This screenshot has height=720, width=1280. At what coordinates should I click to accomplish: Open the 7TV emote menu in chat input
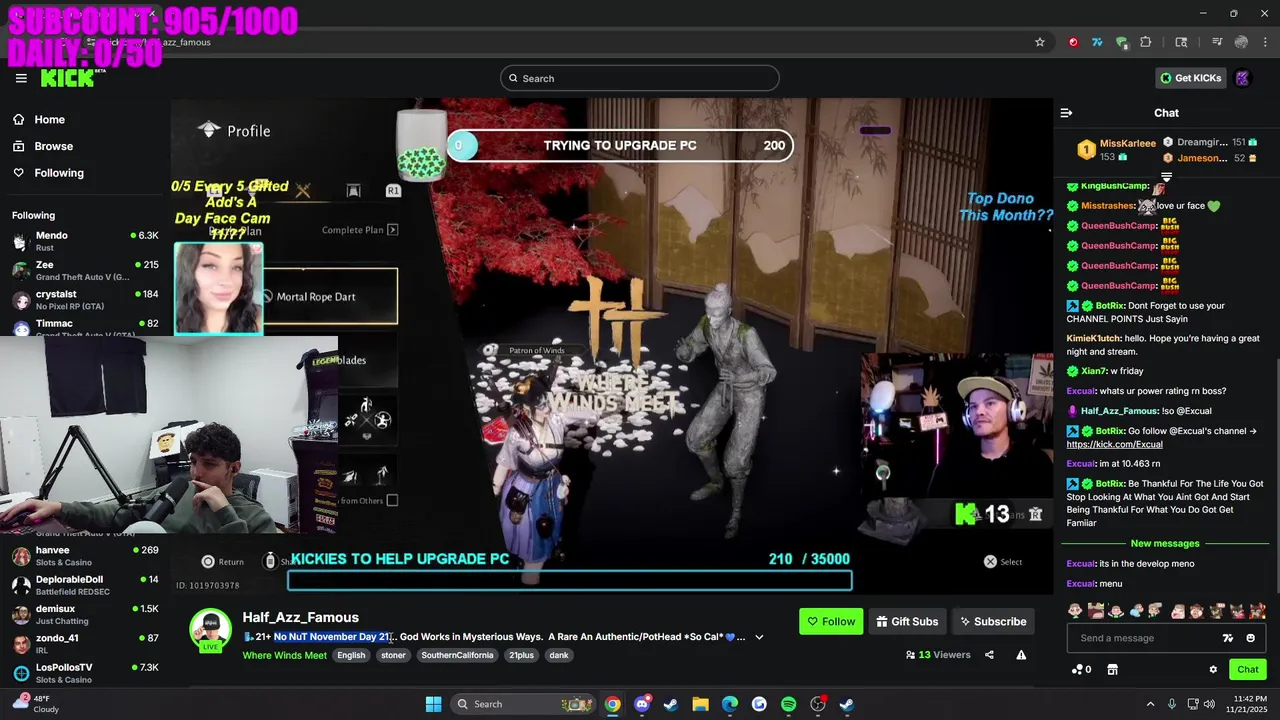click(x=1228, y=638)
